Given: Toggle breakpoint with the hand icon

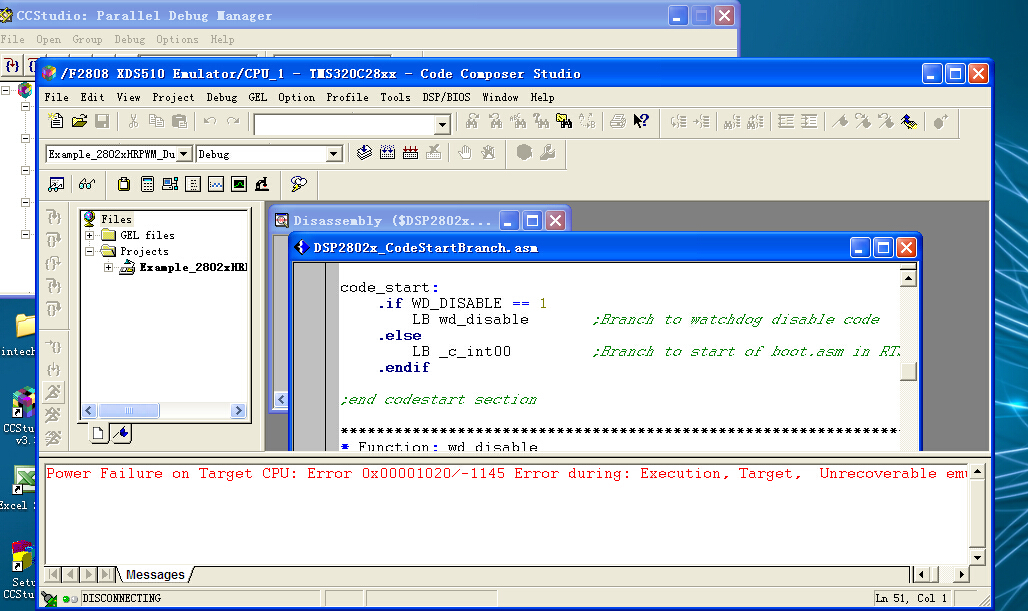Looking at the screenshot, I should (x=465, y=153).
